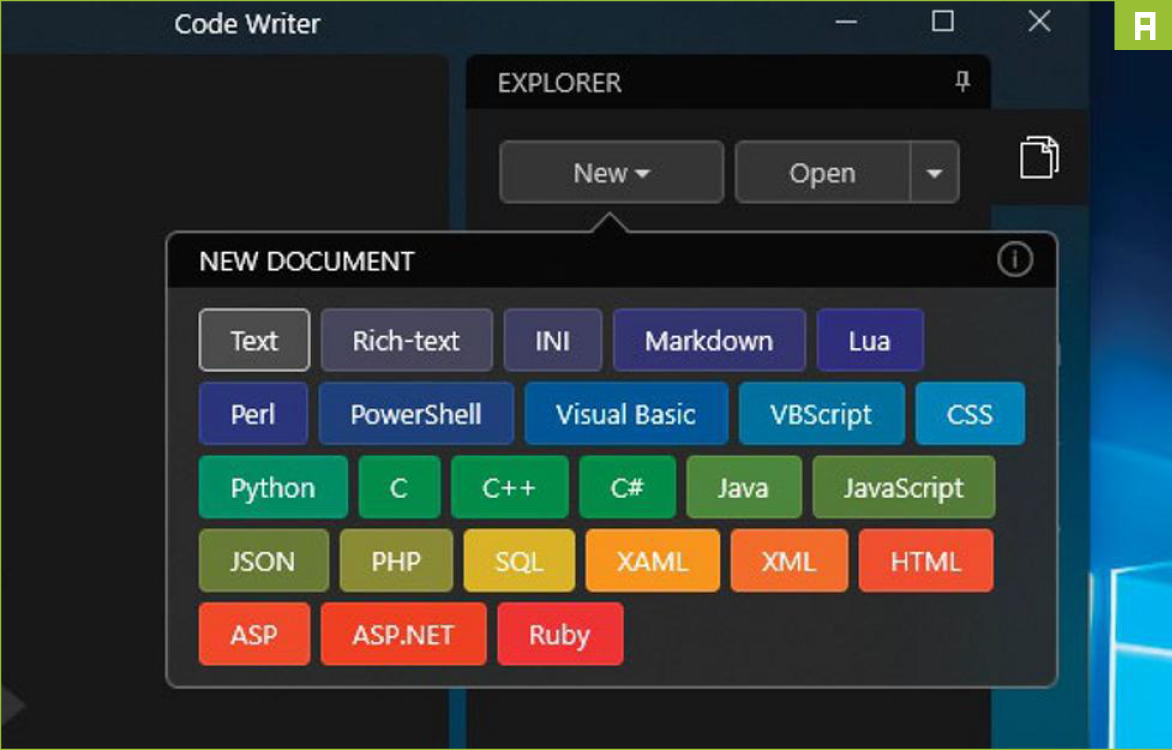This screenshot has height=750, width=1172.
Task: Choose Visual Basic document type
Action: (626, 414)
